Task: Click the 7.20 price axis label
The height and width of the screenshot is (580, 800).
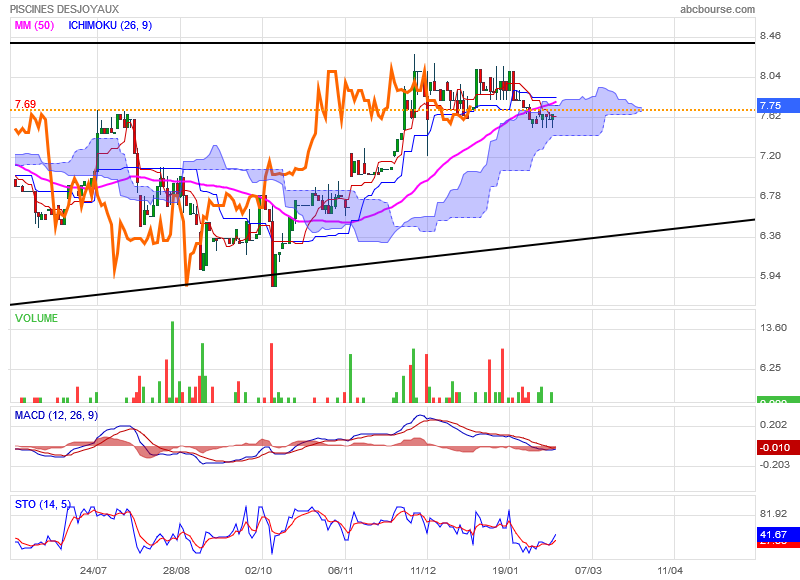Action: click(770, 156)
